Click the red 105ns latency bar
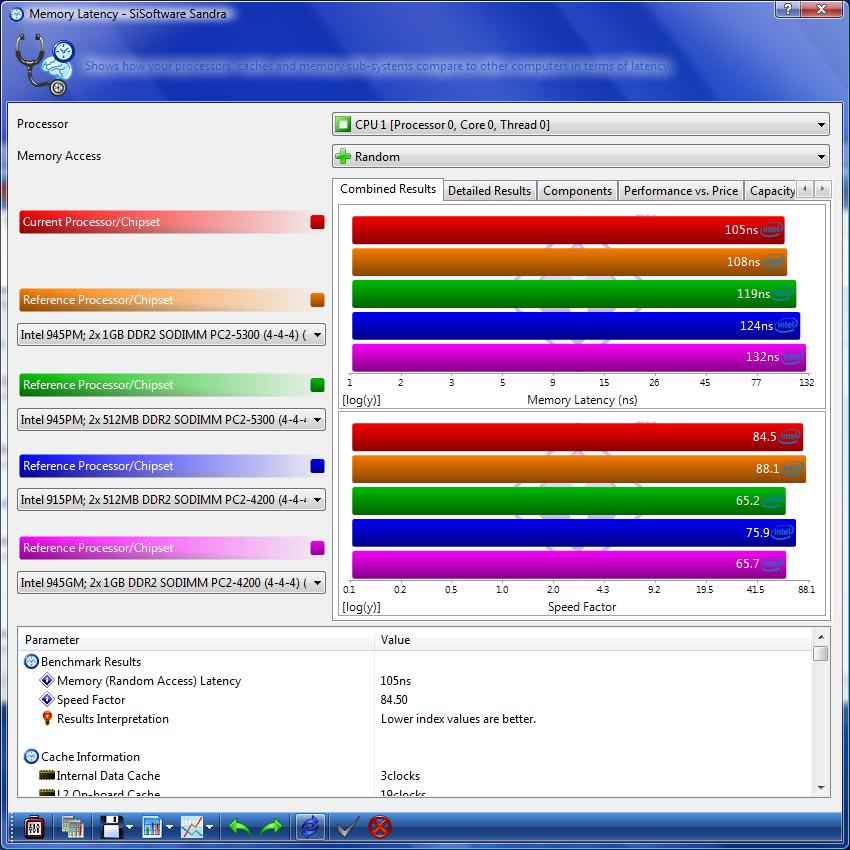Image resolution: width=850 pixels, height=850 pixels. [x=568, y=230]
